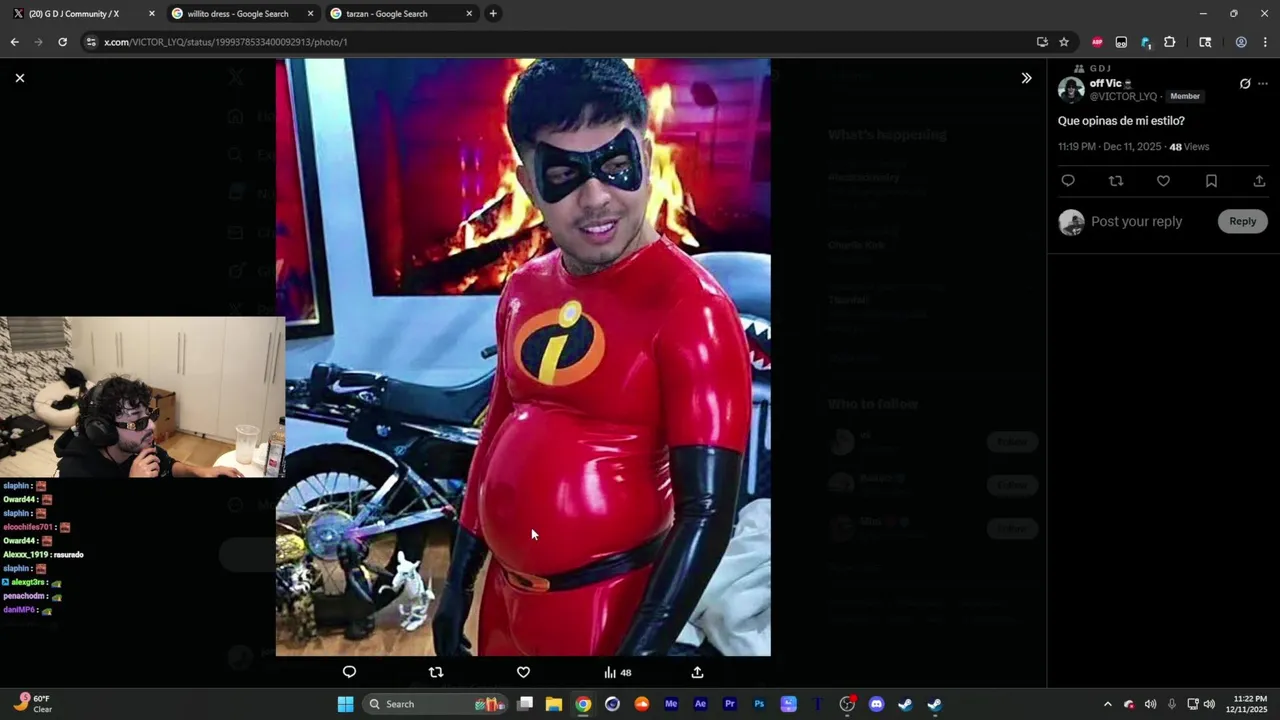The image size is (1280, 720).
Task: Focus the 'Post your reply' field
Action: (1136, 221)
